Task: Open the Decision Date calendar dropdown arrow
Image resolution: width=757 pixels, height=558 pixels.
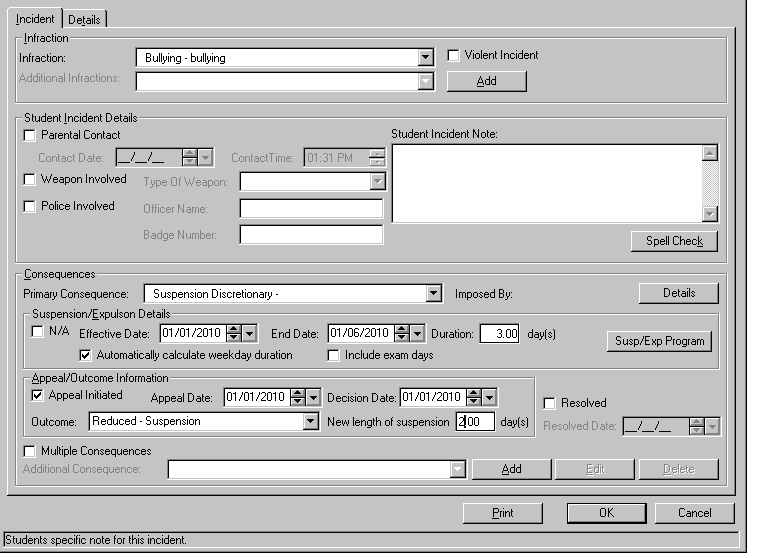Action: [x=490, y=398]
